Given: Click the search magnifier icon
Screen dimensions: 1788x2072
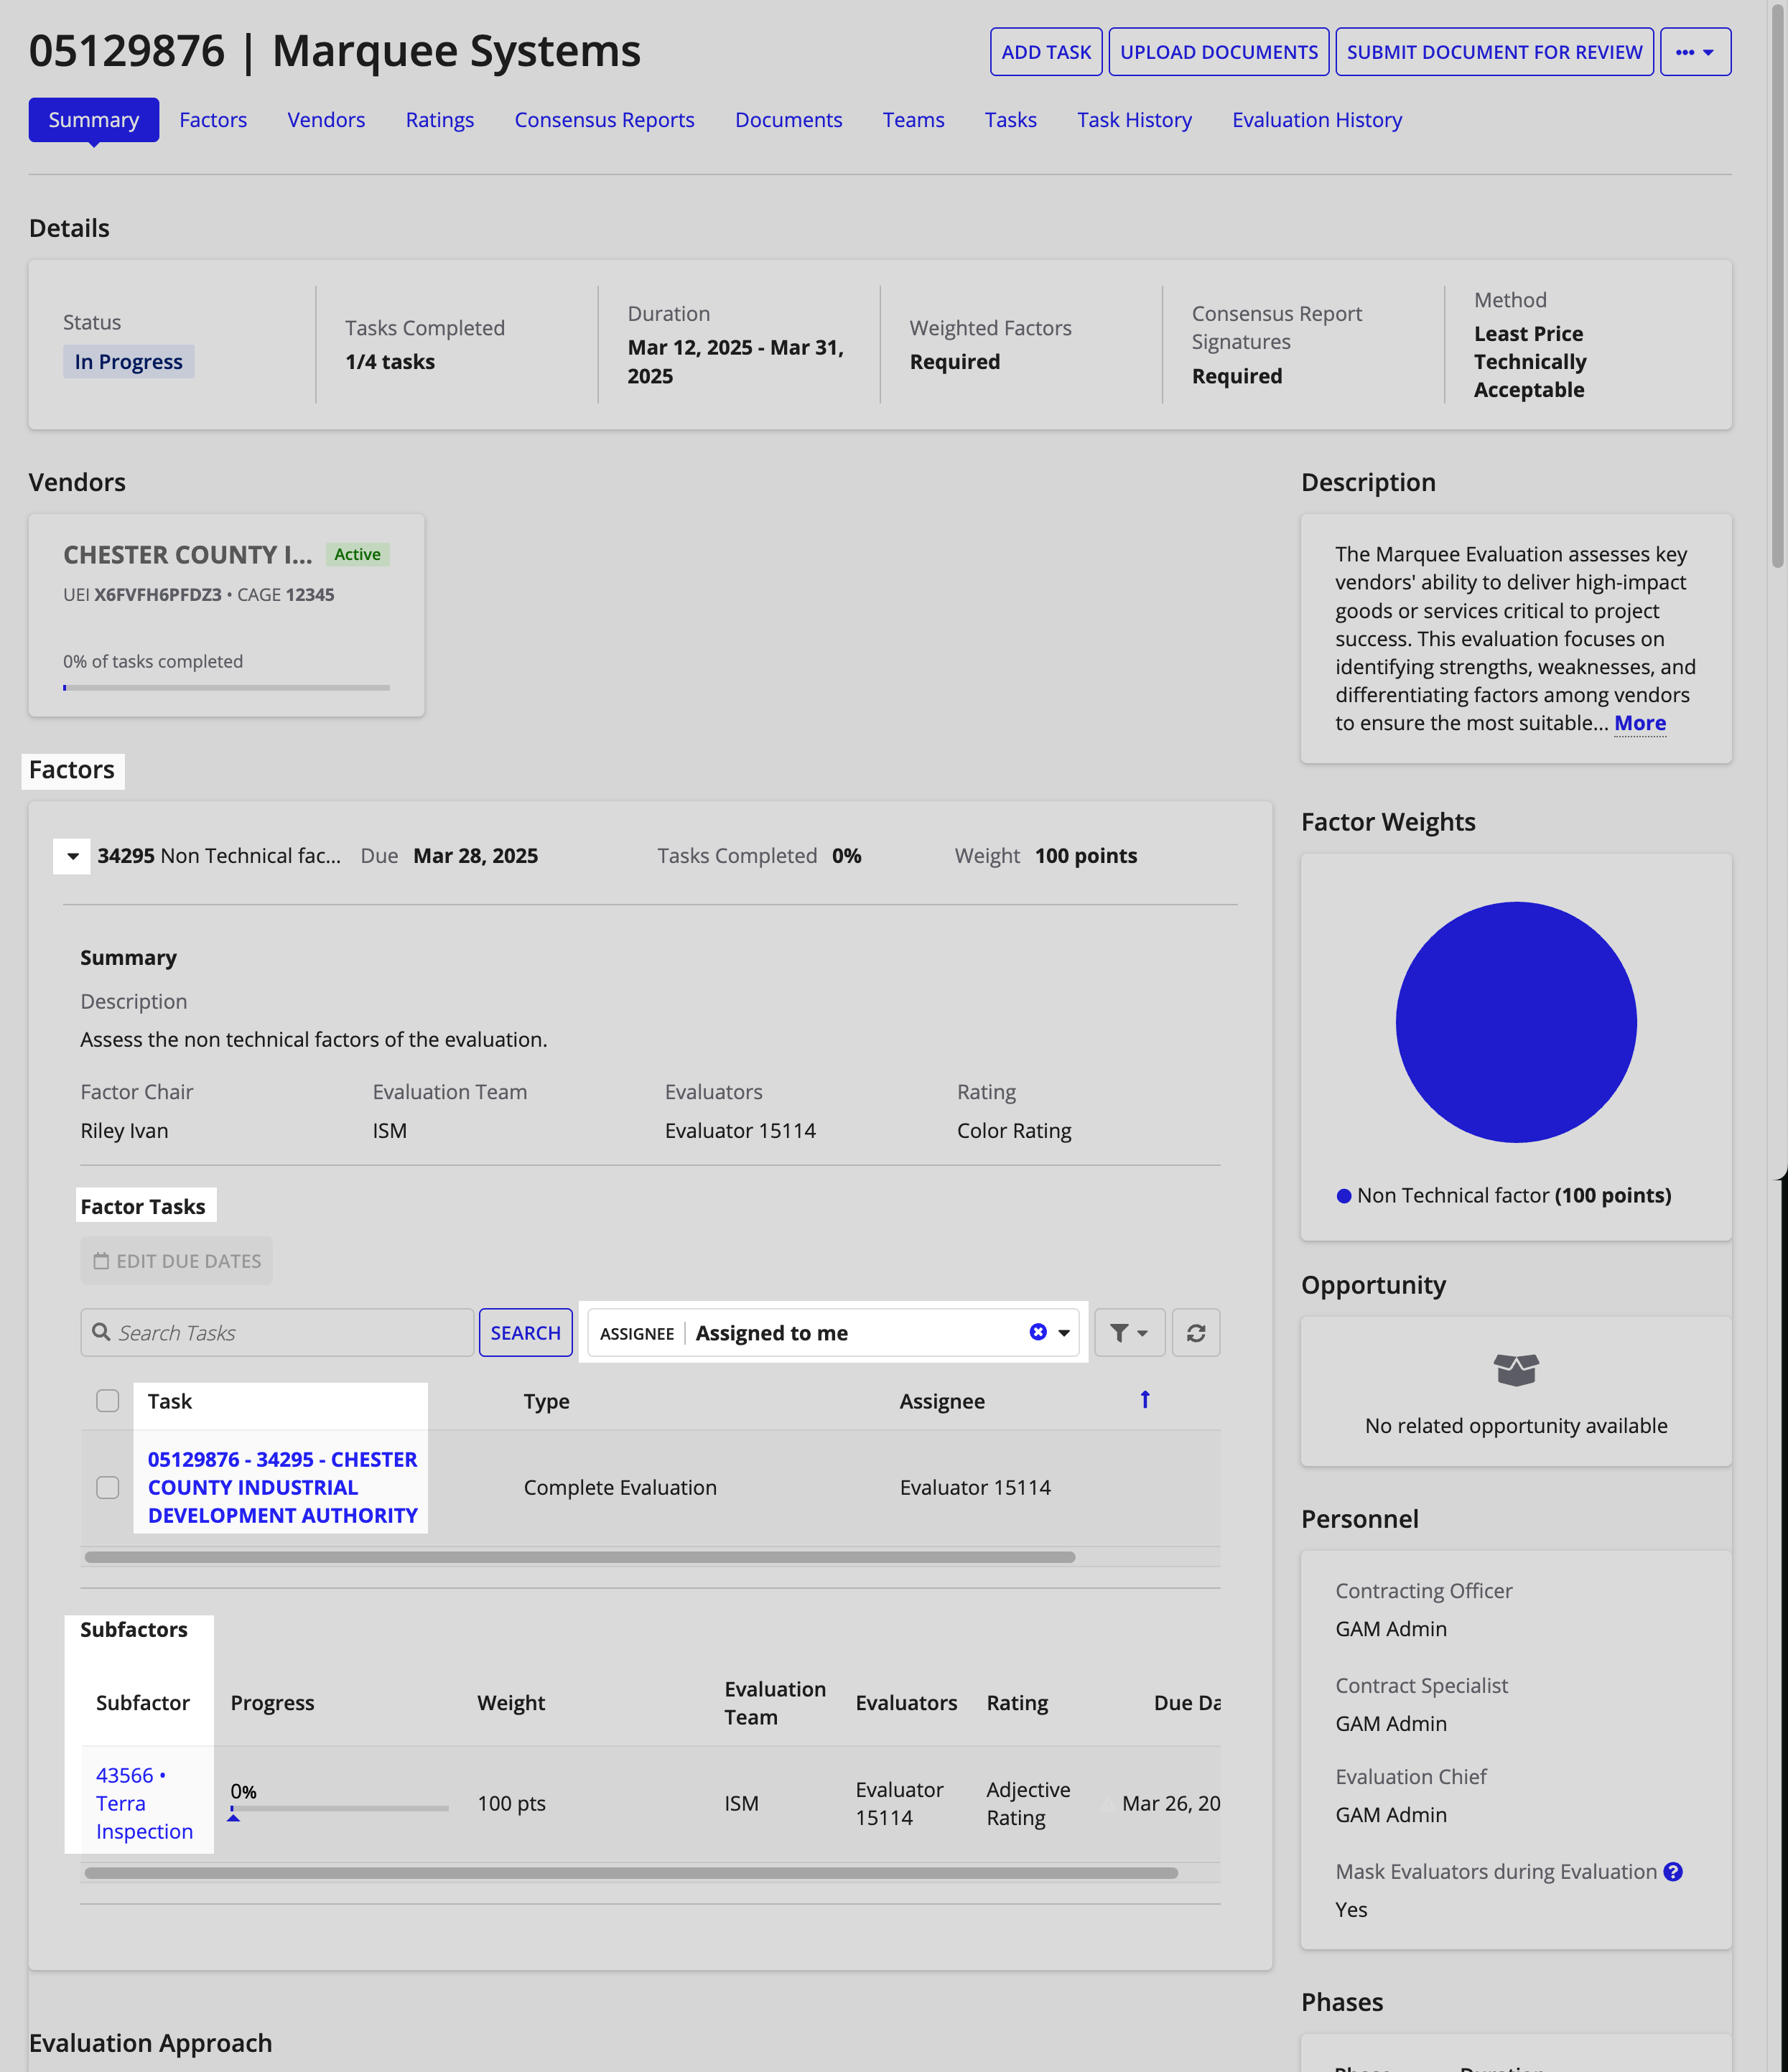Looking at the screenshot, I should [x=101, y=1332].
